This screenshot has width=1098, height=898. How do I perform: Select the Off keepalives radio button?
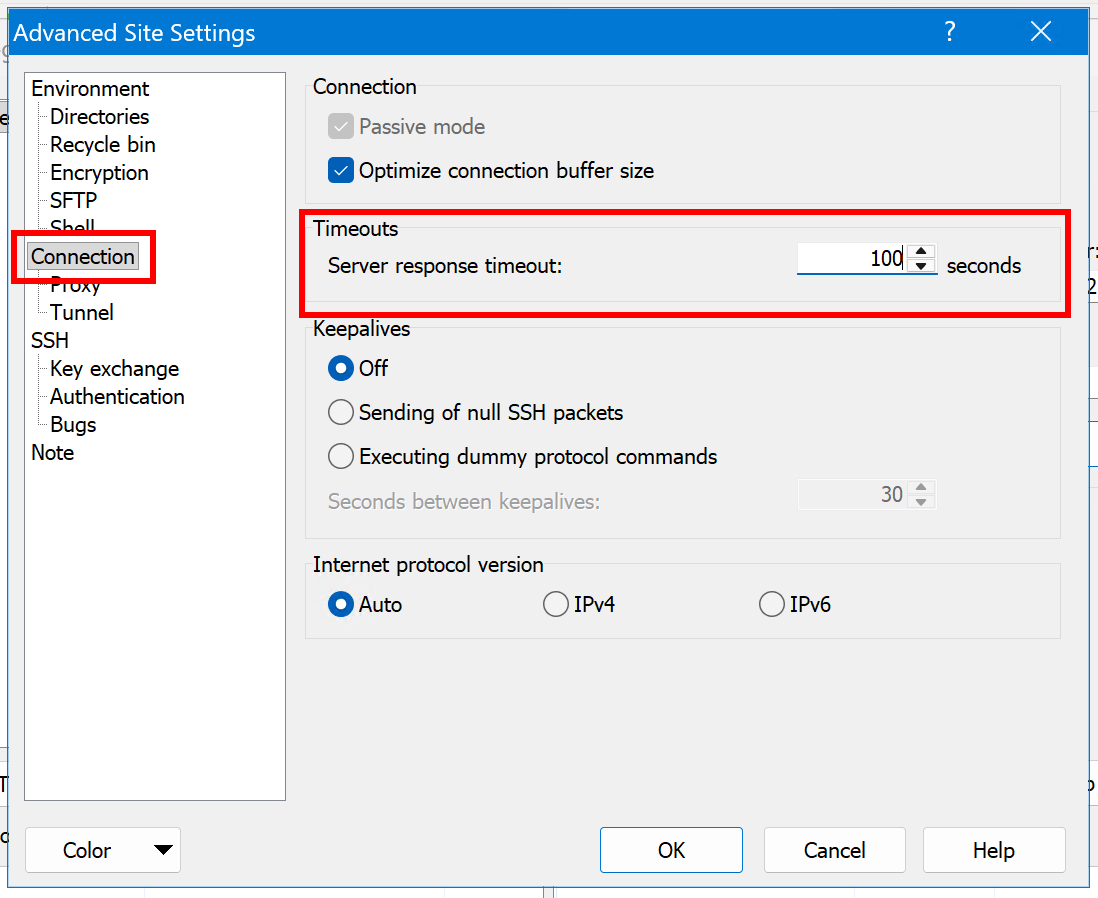(342, 368)
